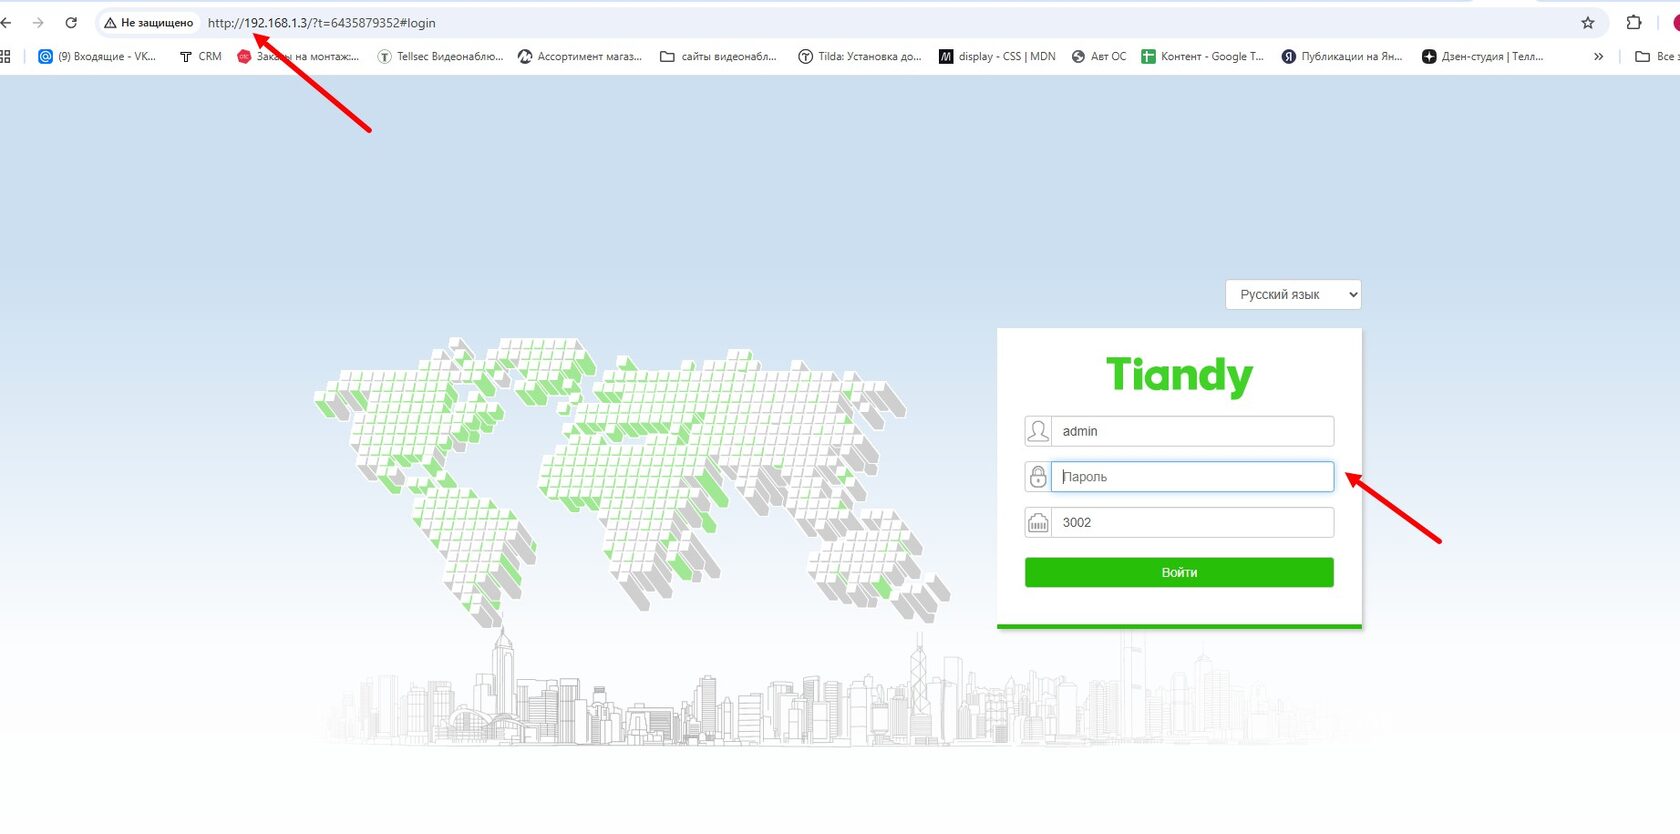
Task: Open the all bookmarks folder at far right
Action: (x=1656, y=56)
